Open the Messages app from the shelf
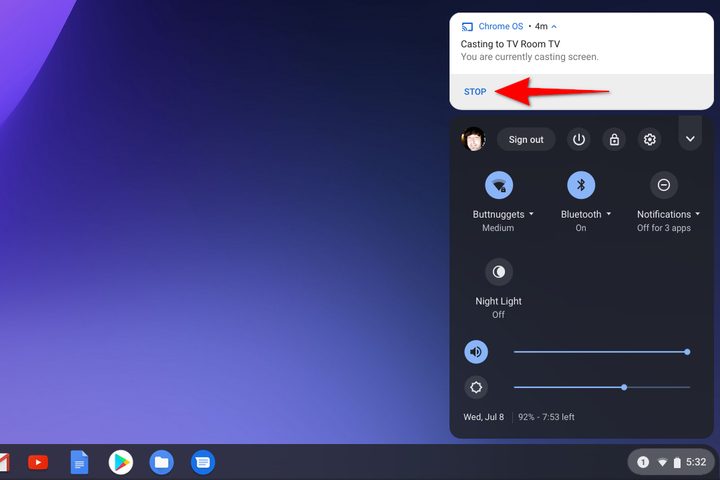The height and width of the screenshot is (480, 720). pyautogui.click(x=202, y=462)
